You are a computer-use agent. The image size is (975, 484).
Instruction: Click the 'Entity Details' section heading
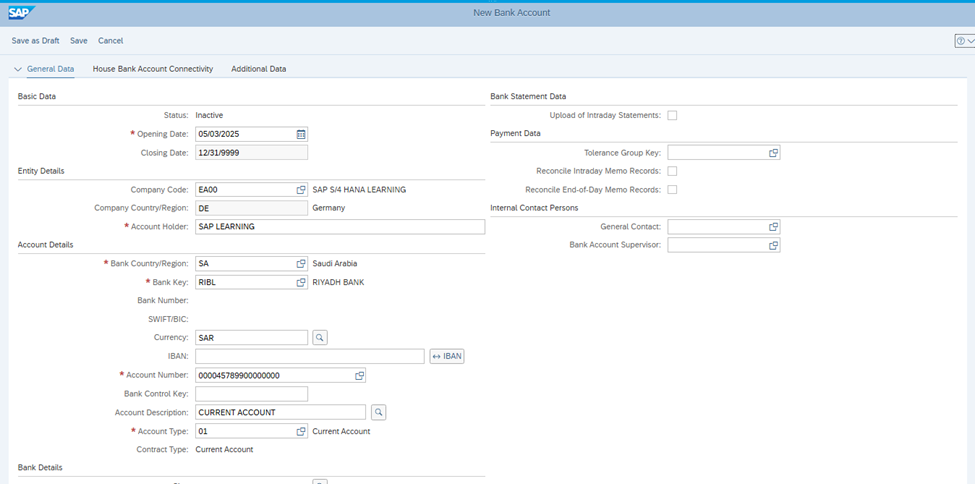click(x=41, y=170)
